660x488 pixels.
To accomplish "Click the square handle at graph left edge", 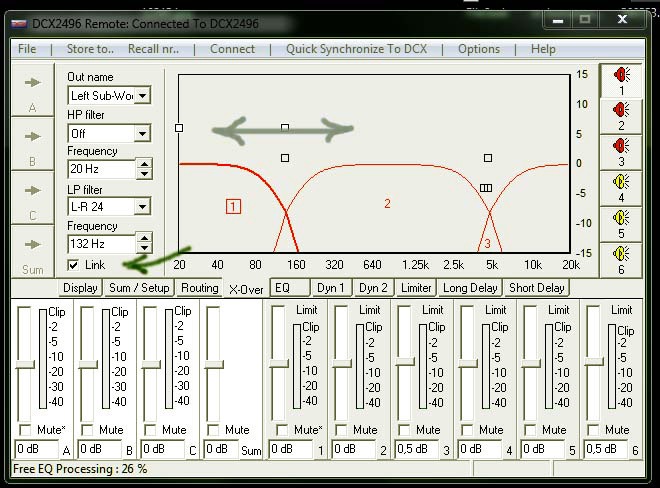I will coord(179,128).
